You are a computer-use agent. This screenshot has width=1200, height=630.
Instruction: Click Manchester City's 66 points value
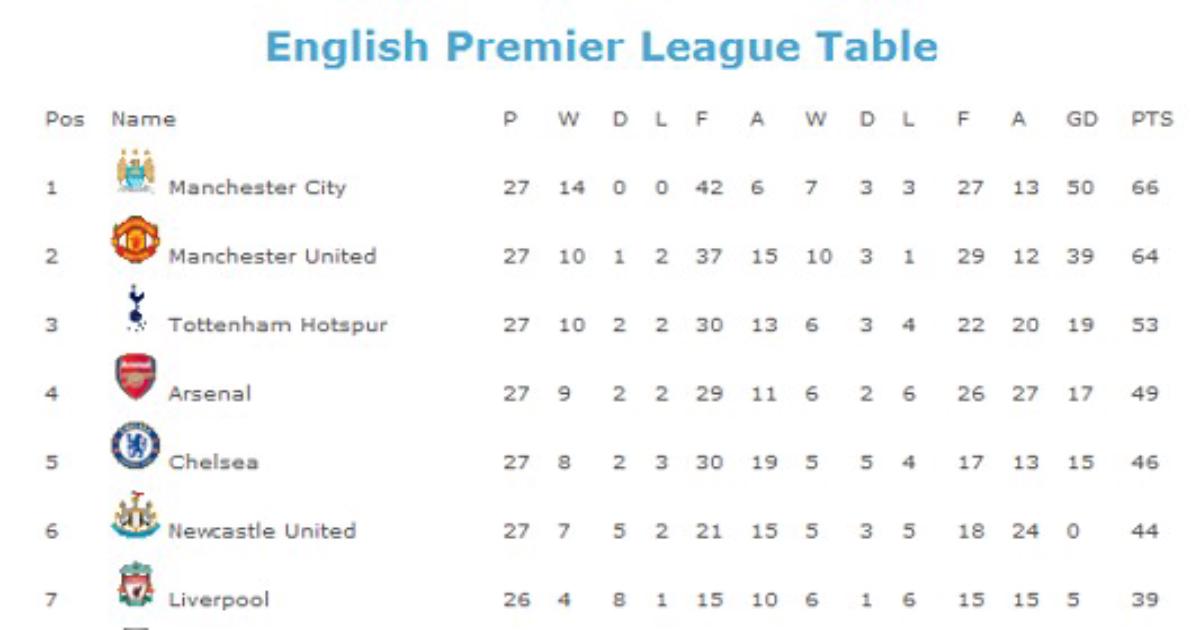pos(1145,188)
